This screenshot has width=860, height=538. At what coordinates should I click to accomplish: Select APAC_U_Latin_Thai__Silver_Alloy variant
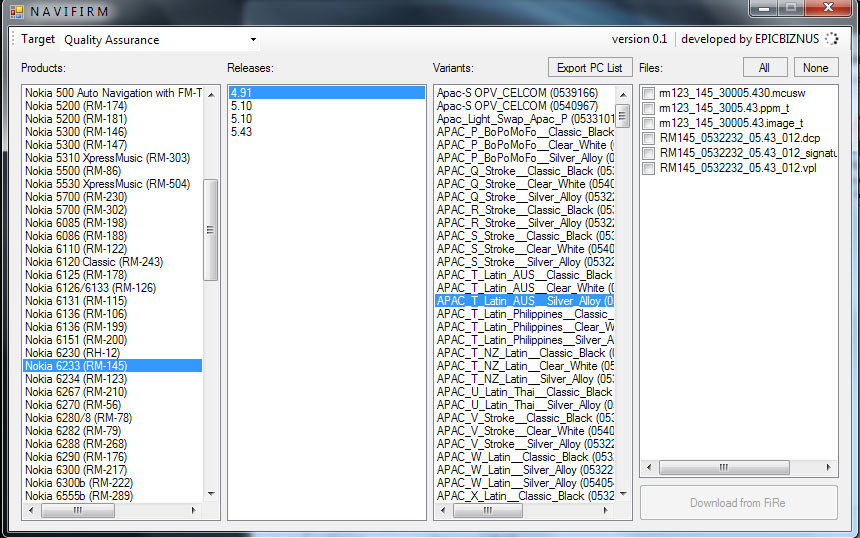pos(525,405)
